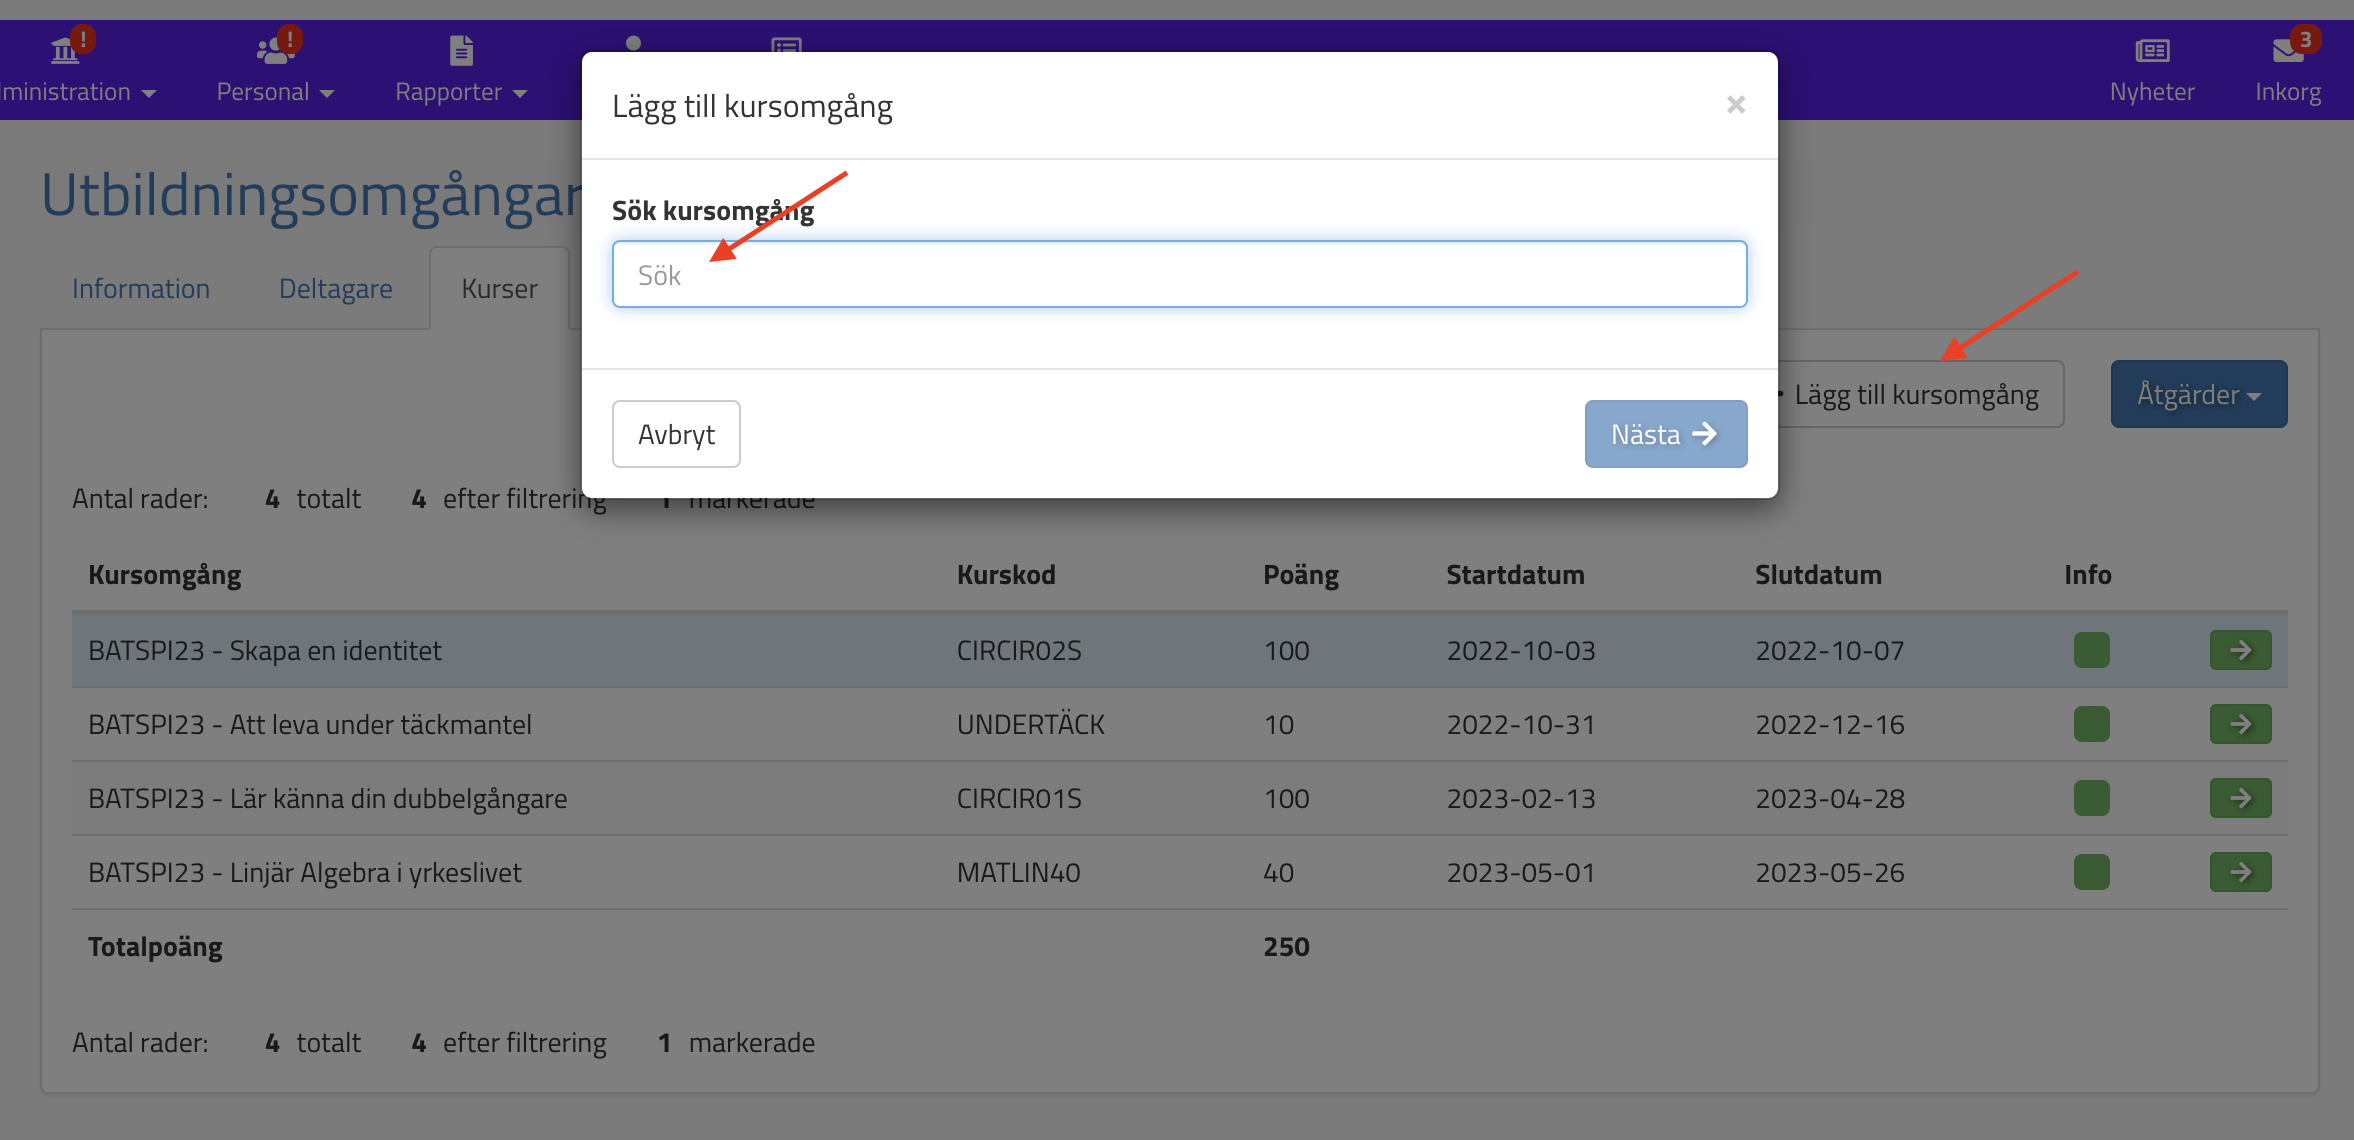Screen dimensions: 2354x1140
Task: Open the Inkorg inbox icon
Action: tap(2286, 50)
